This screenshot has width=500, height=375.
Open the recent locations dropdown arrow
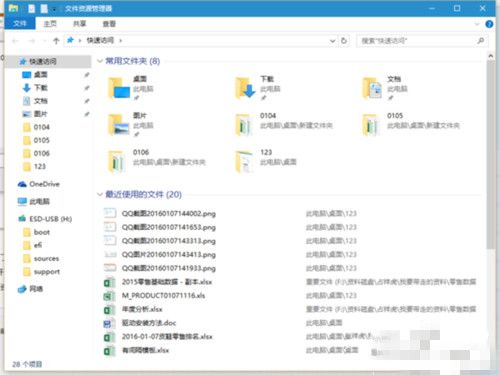point(44,41)
